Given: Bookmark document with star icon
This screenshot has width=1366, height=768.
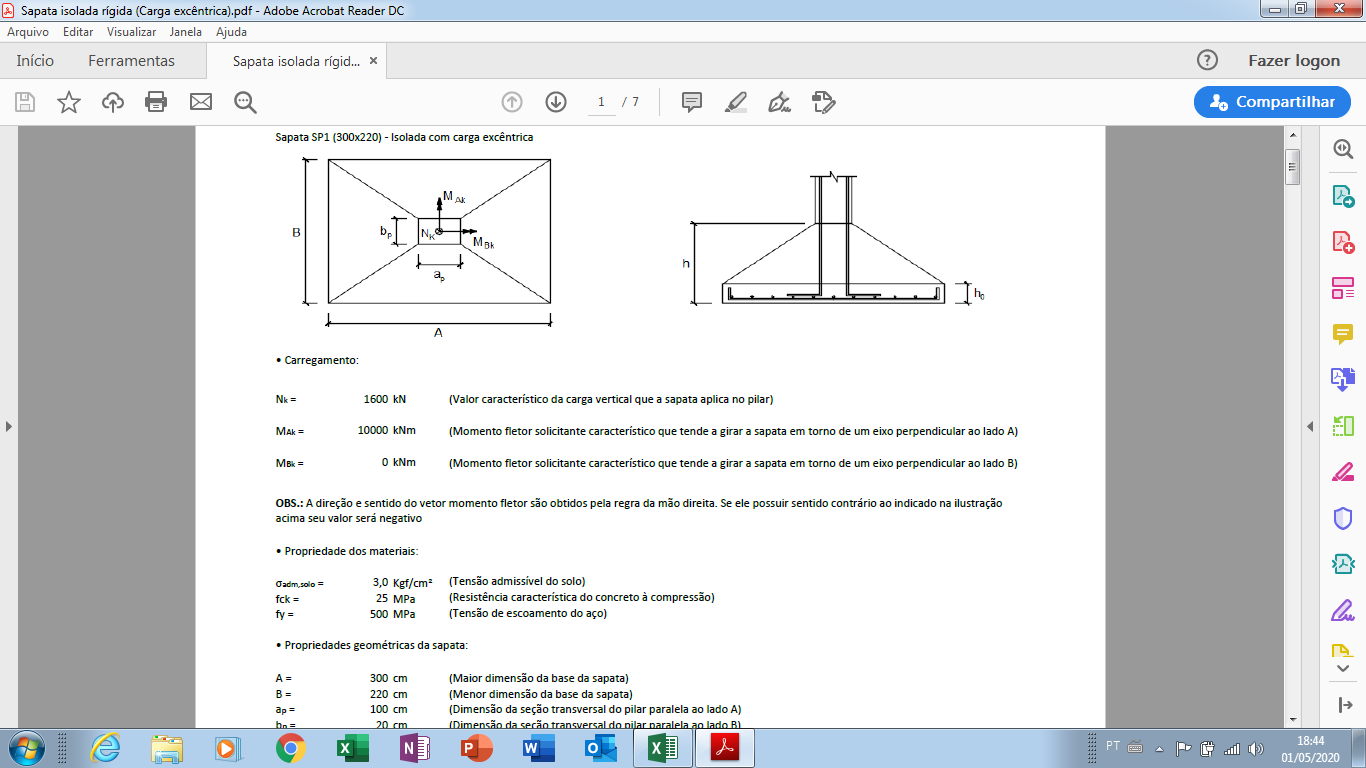Looking at the screenshot, I should 69,102.
